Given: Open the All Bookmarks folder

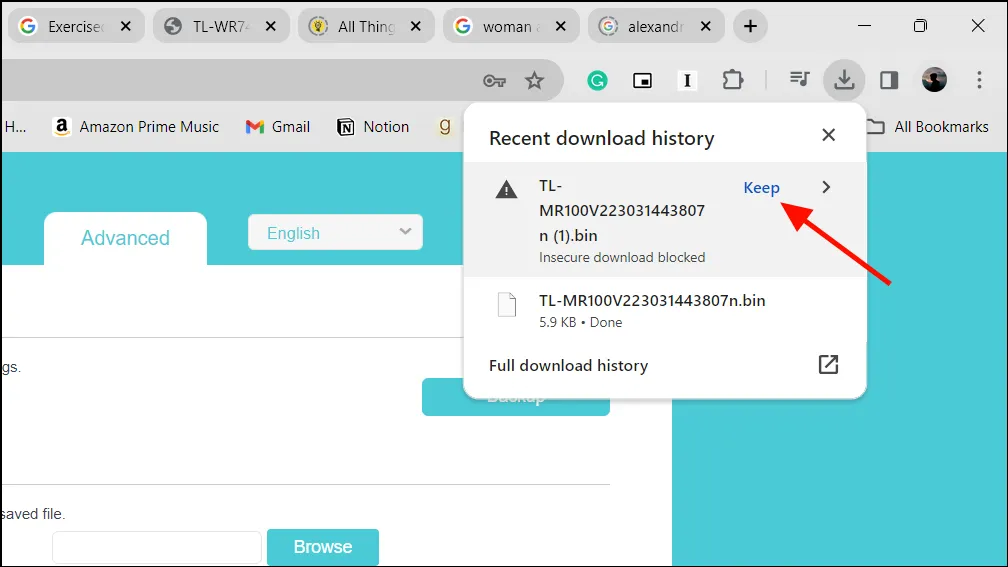Looking at the screenshot, I should click(928, 127).
